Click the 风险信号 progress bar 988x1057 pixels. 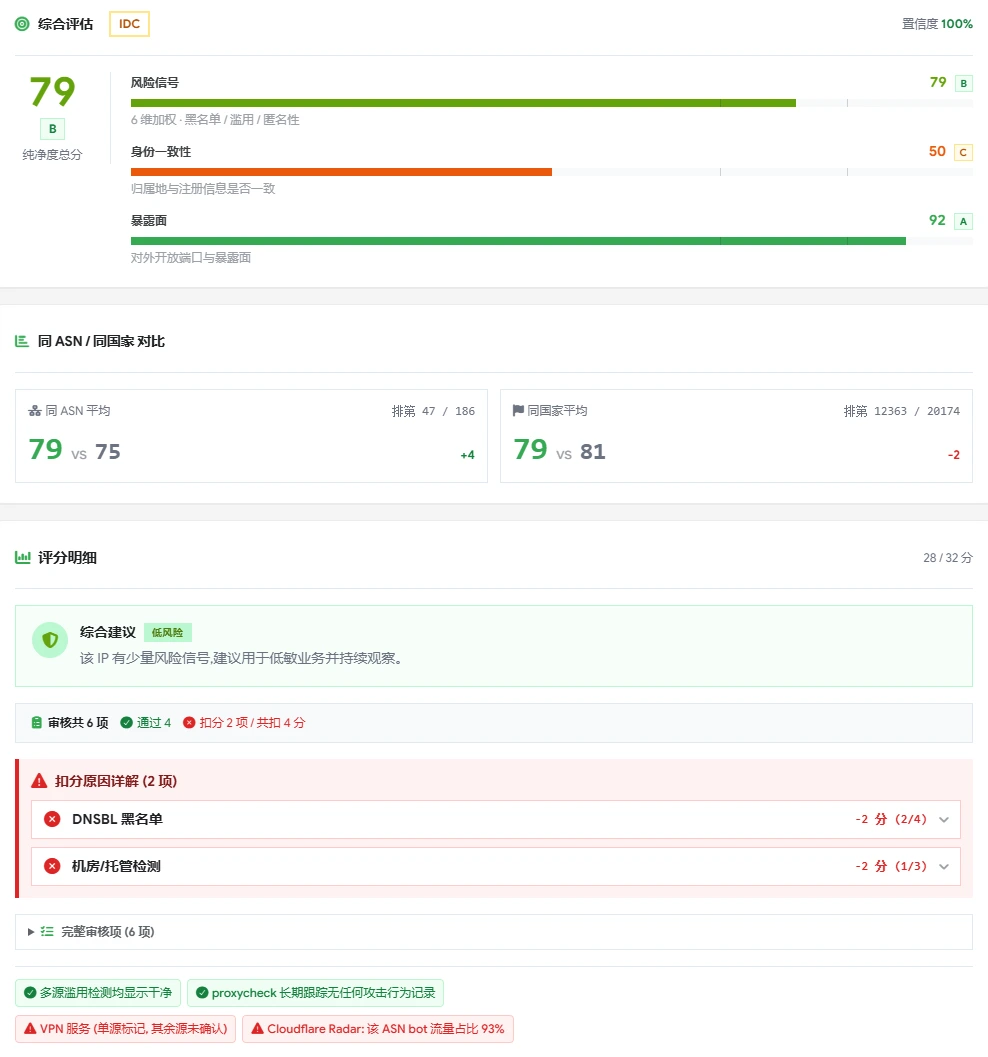coord(551,103)
